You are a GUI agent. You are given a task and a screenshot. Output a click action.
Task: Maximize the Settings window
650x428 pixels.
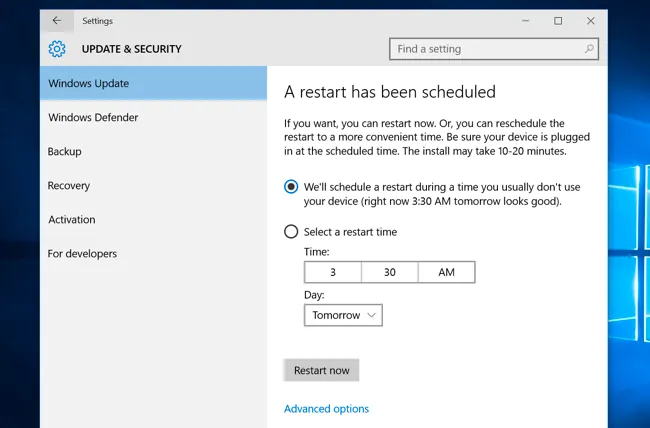pyautogui.click(x=558, y=21)
